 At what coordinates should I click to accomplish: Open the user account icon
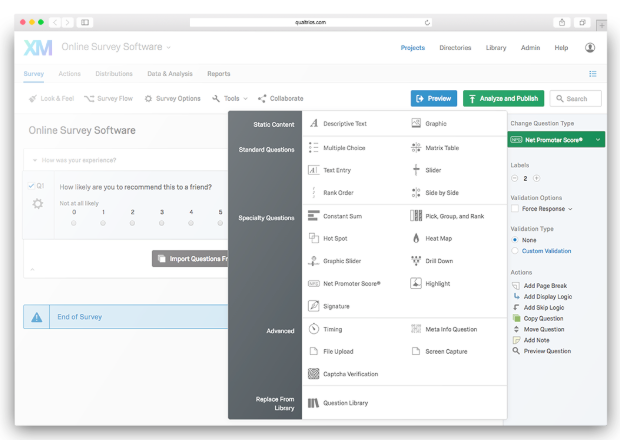590,47
